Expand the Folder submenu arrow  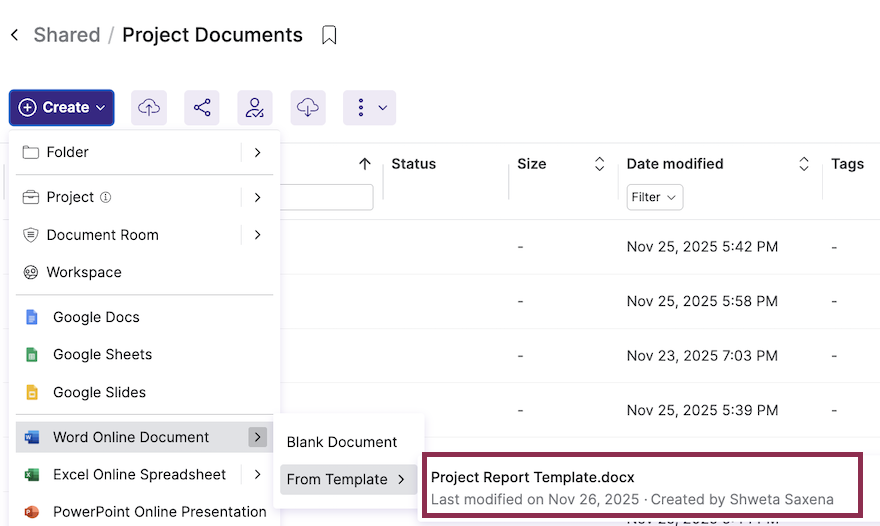click(x=258, y=152)
